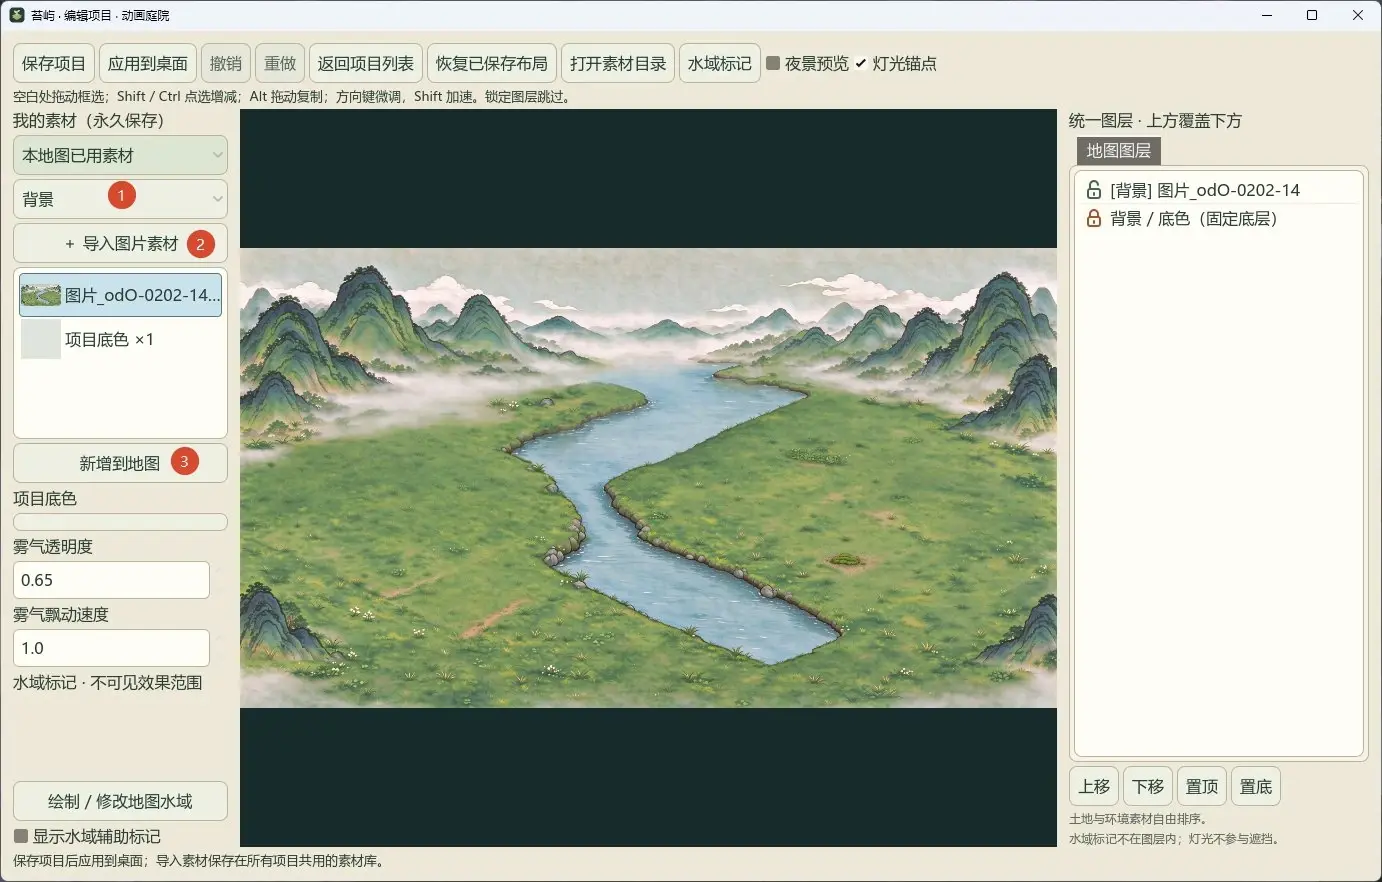
Task: Maximize the 苔屿 window
Action: [x=1312, y=15]
